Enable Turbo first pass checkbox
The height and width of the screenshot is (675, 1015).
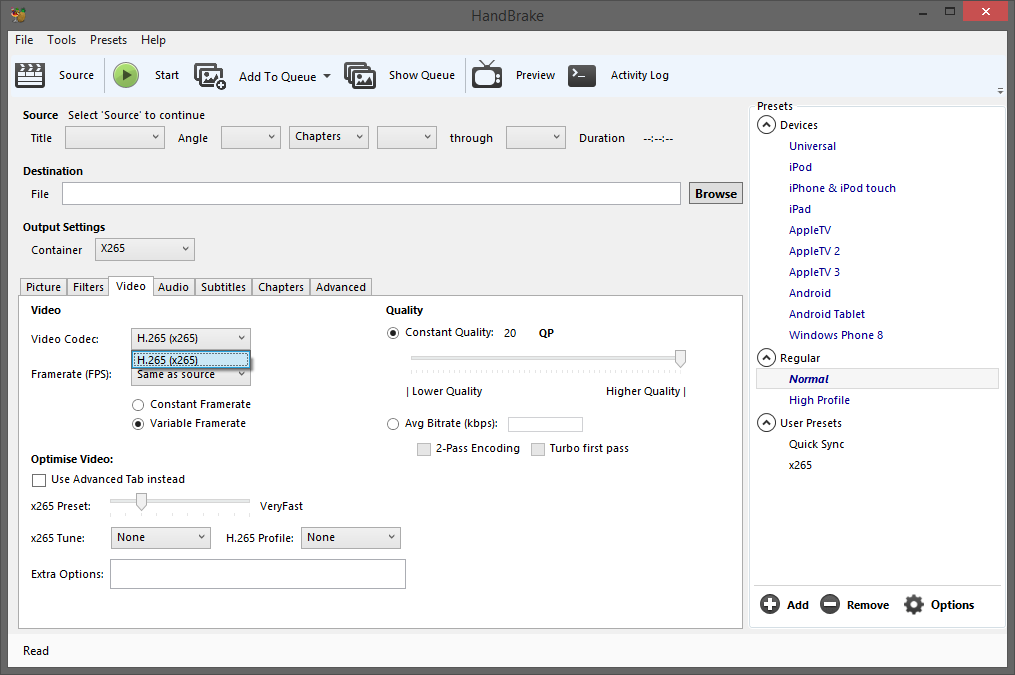click(538, 449)
